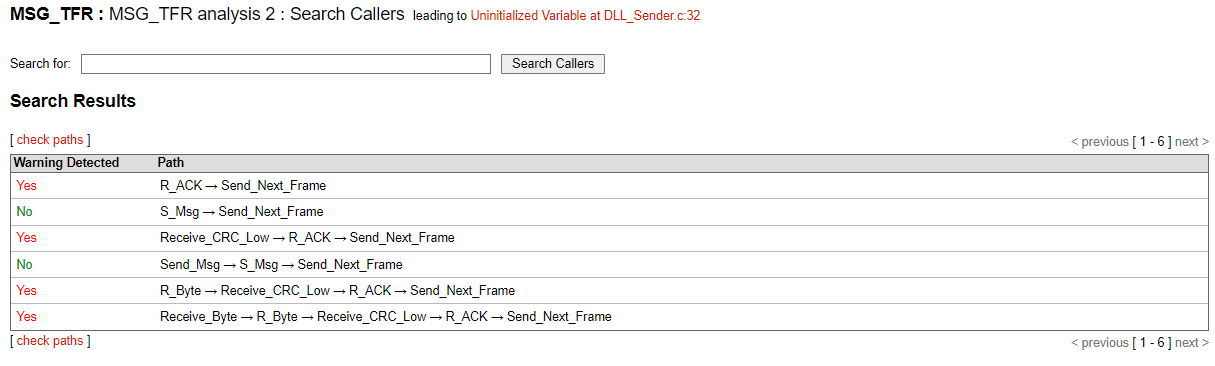Select Receive_CRC_Low → R_ACK → Send_Next_Frame path
This screenshot has width=1215, height=366.
tap(307, 237)
